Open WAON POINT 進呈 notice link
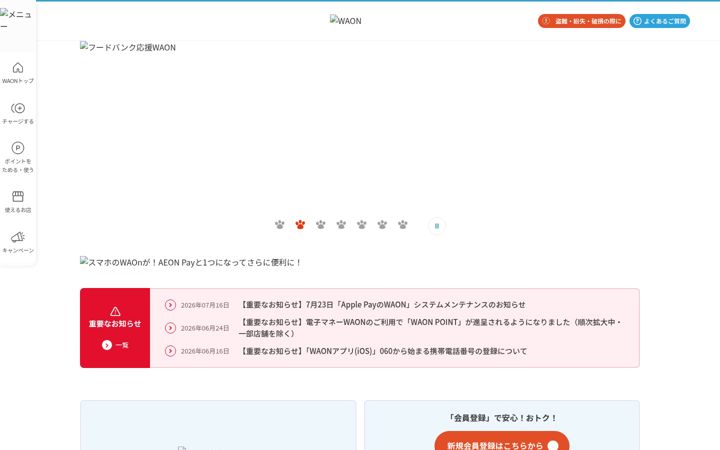This screenshot has height=450, width=720. (430, 328)
